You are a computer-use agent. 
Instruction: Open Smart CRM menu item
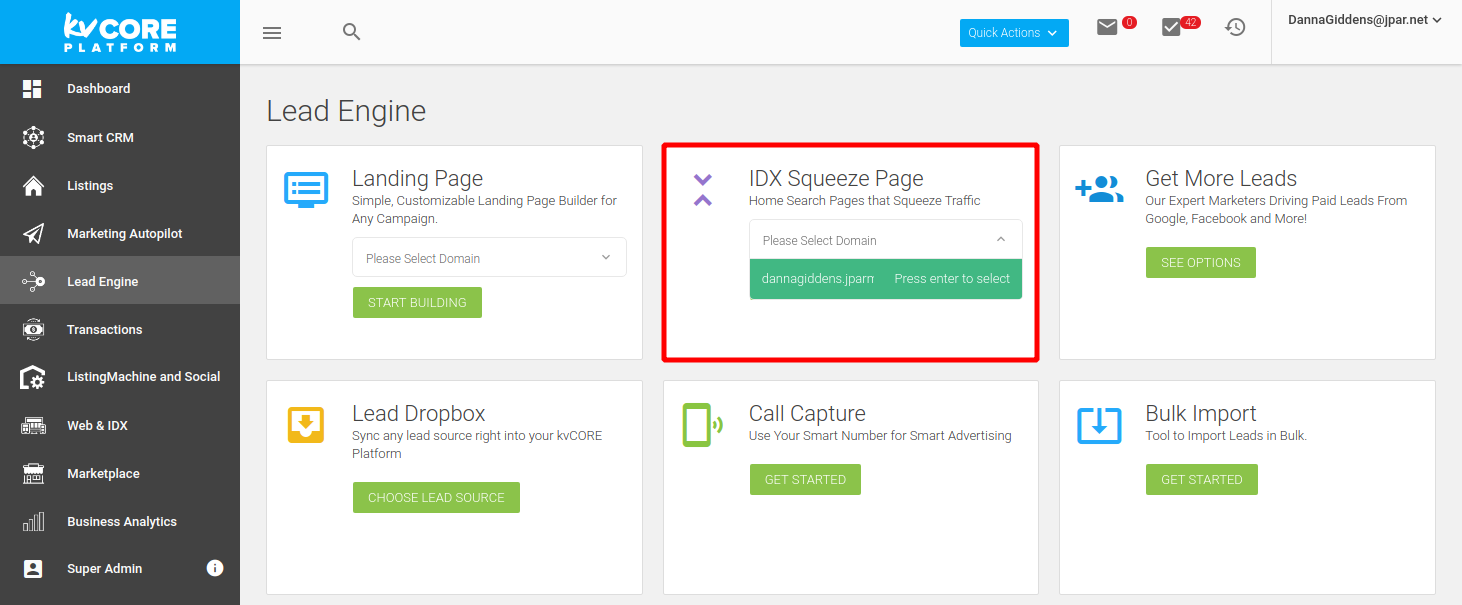tap(120, 137)
